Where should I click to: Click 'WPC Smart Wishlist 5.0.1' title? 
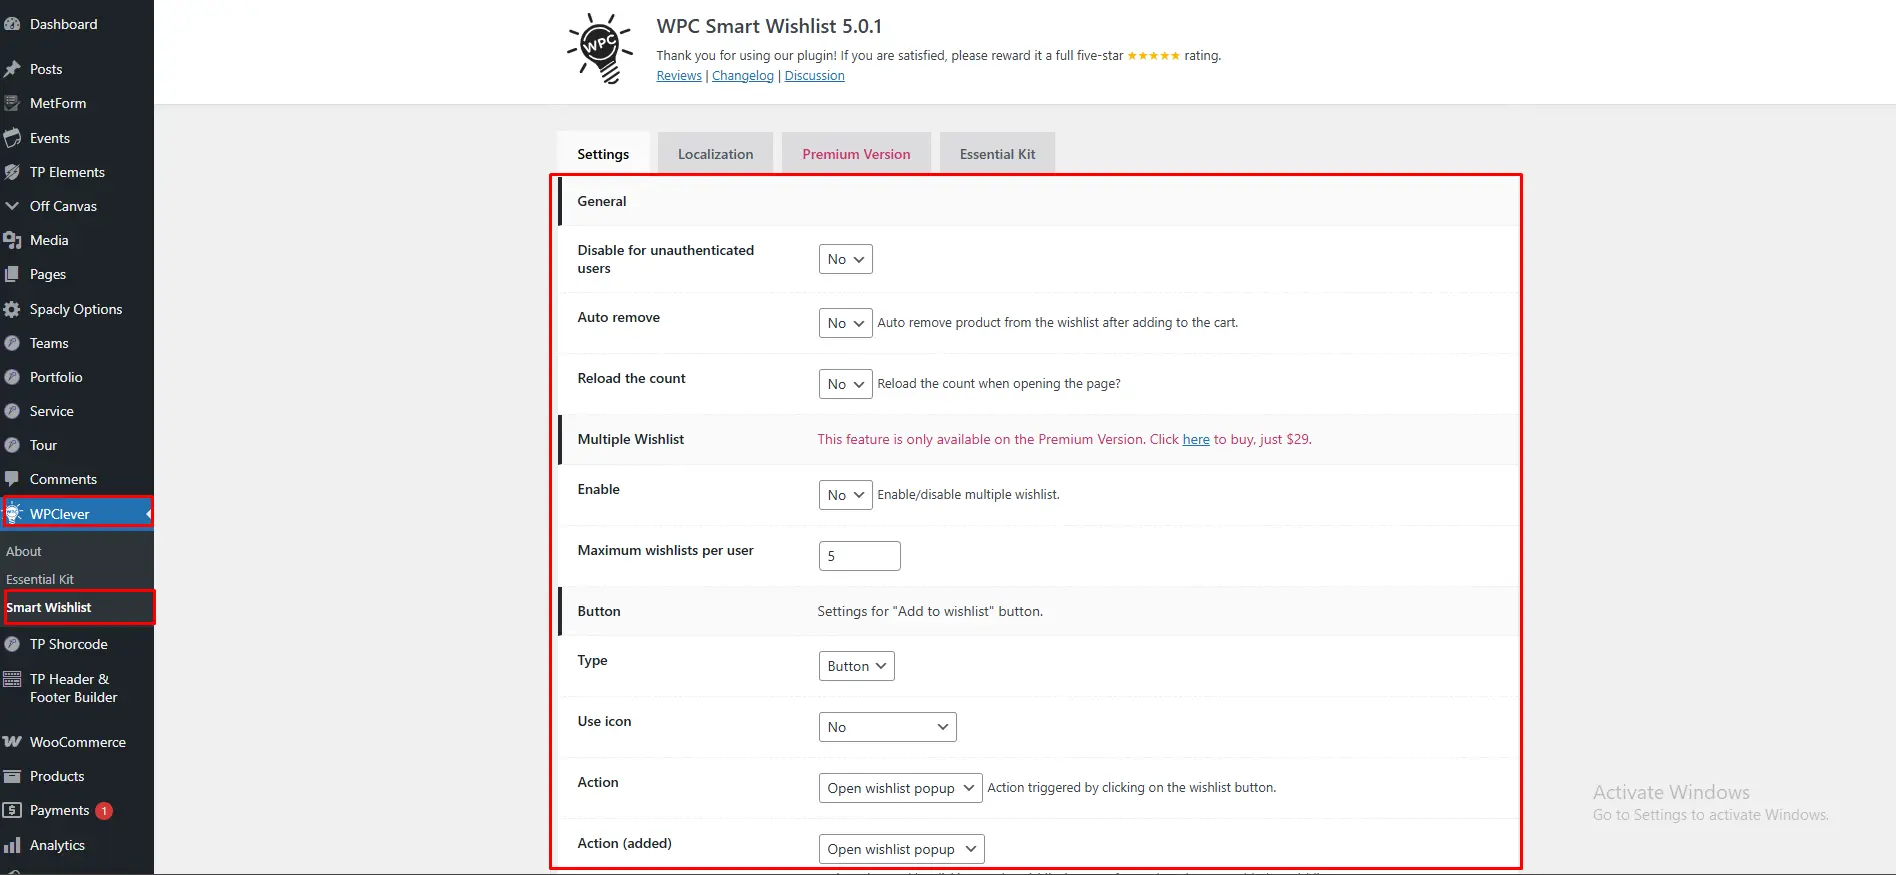click(x=769, y=26)
